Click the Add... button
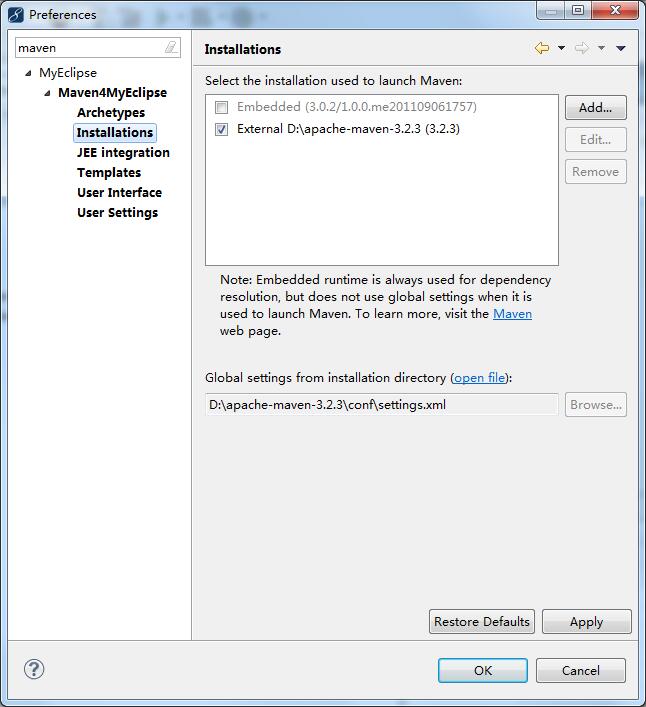This screenshot has width=646, height=707. 596,107
